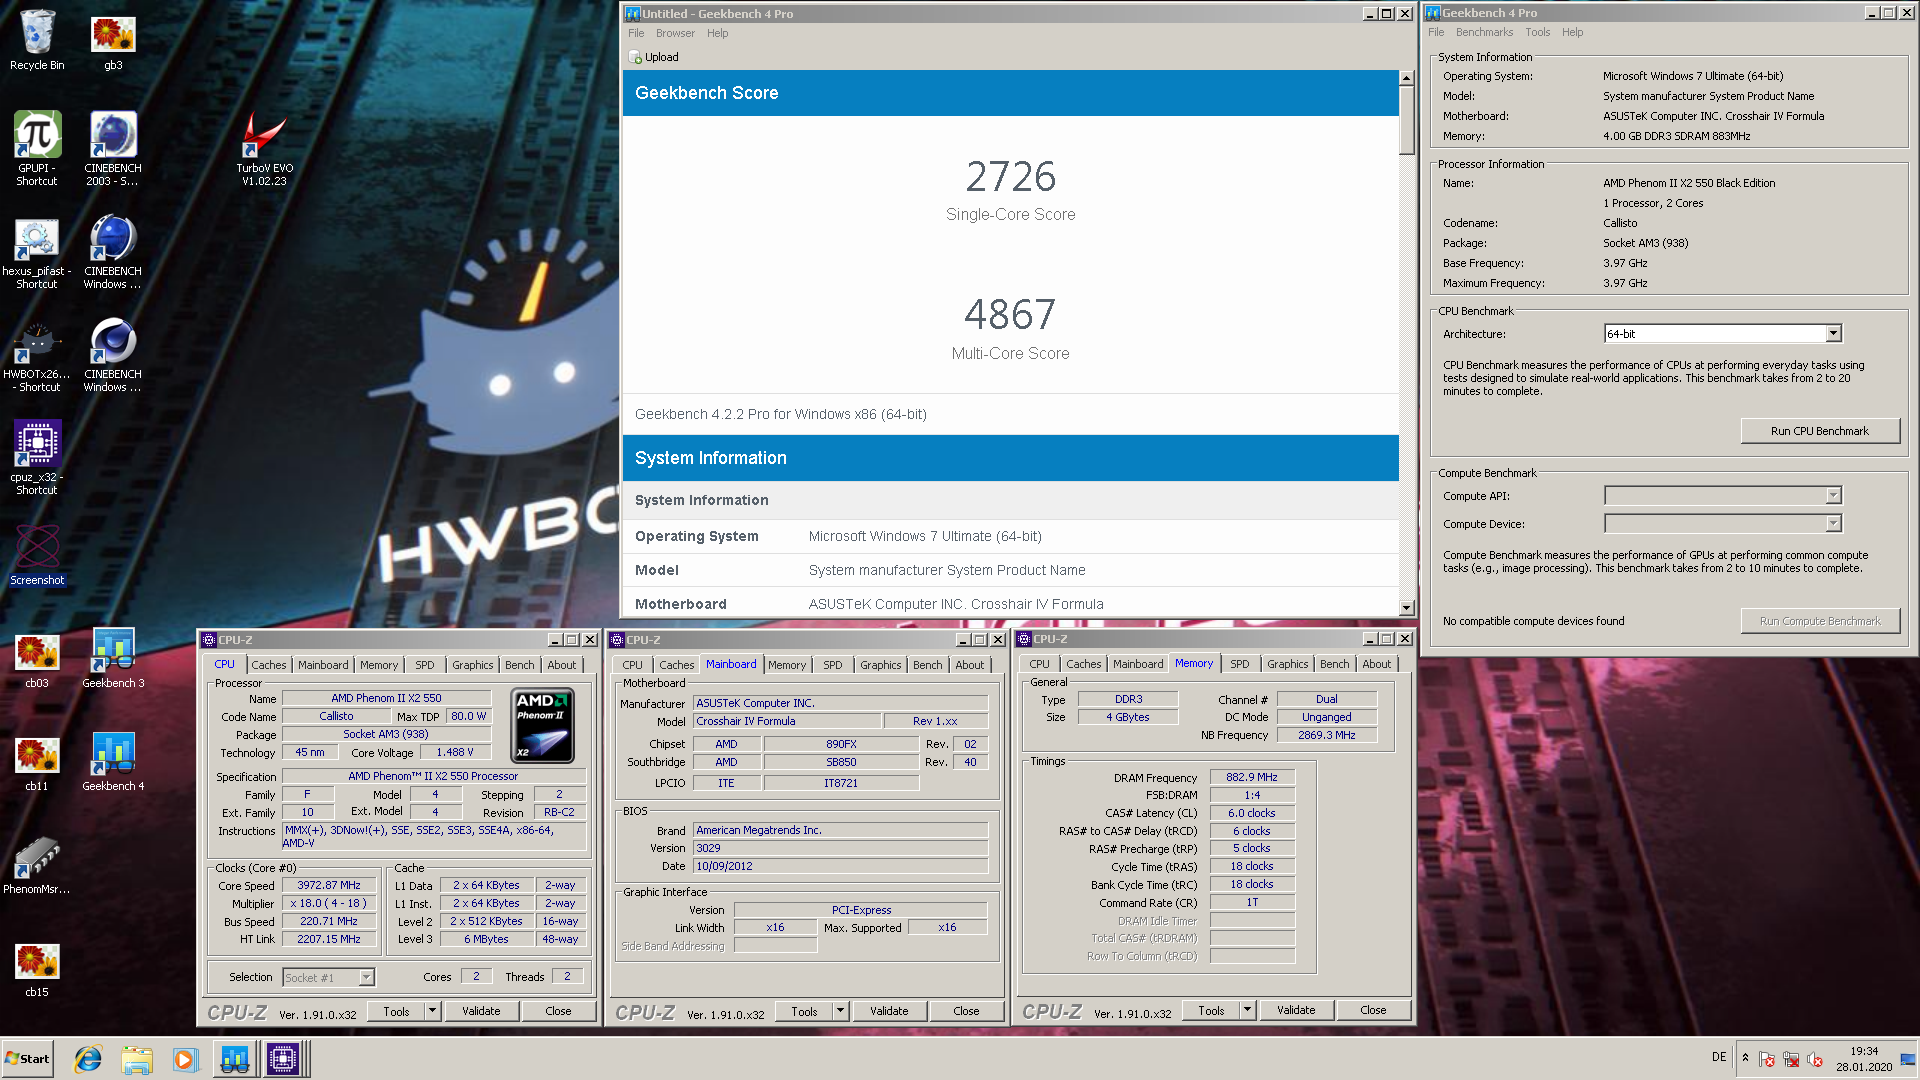Open the Recycle Bin desktop icon

point(37,40)
